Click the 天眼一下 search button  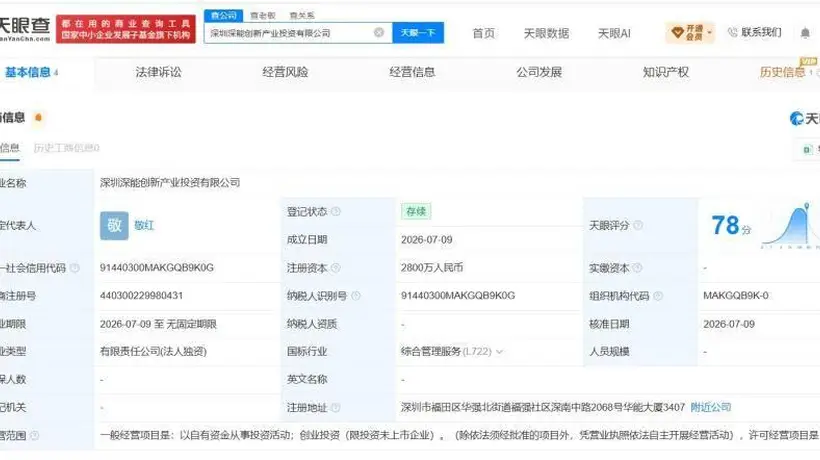(x=418, y=32)
